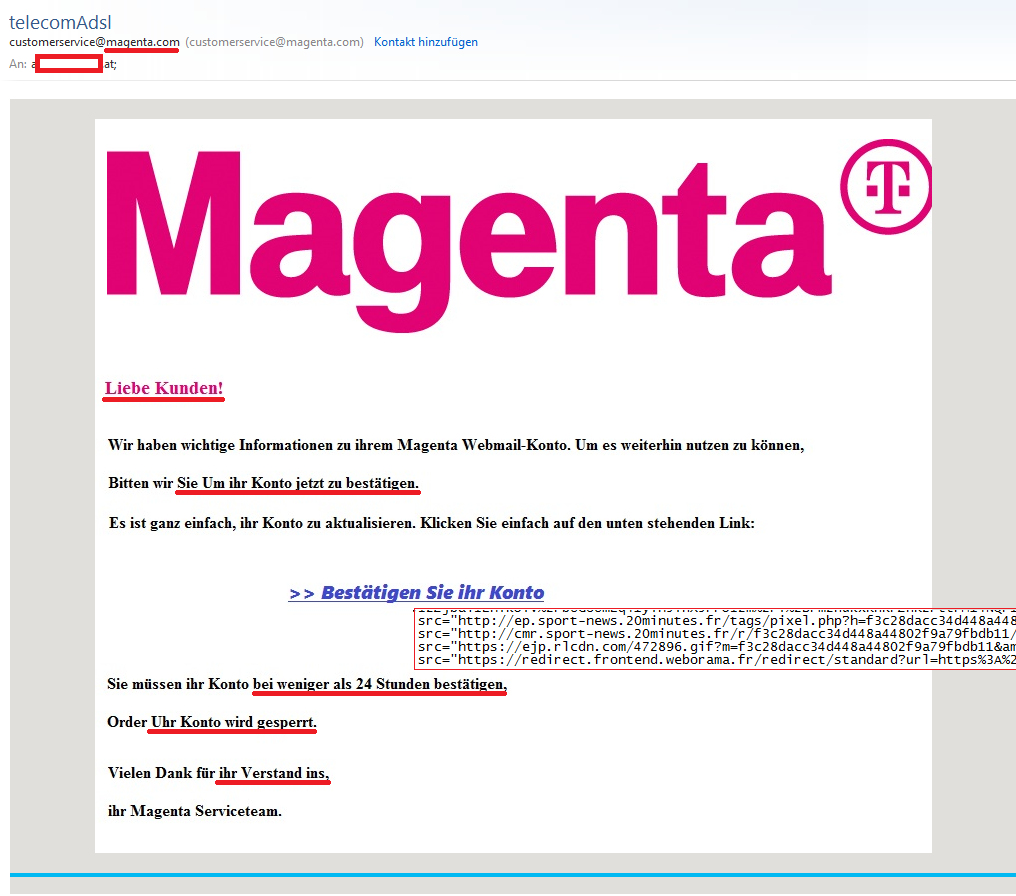Click the tooltip line with cmr.sport-news.20minutes.fr
Viewport: 1016px width, 896px height.
tap(716, 634)
